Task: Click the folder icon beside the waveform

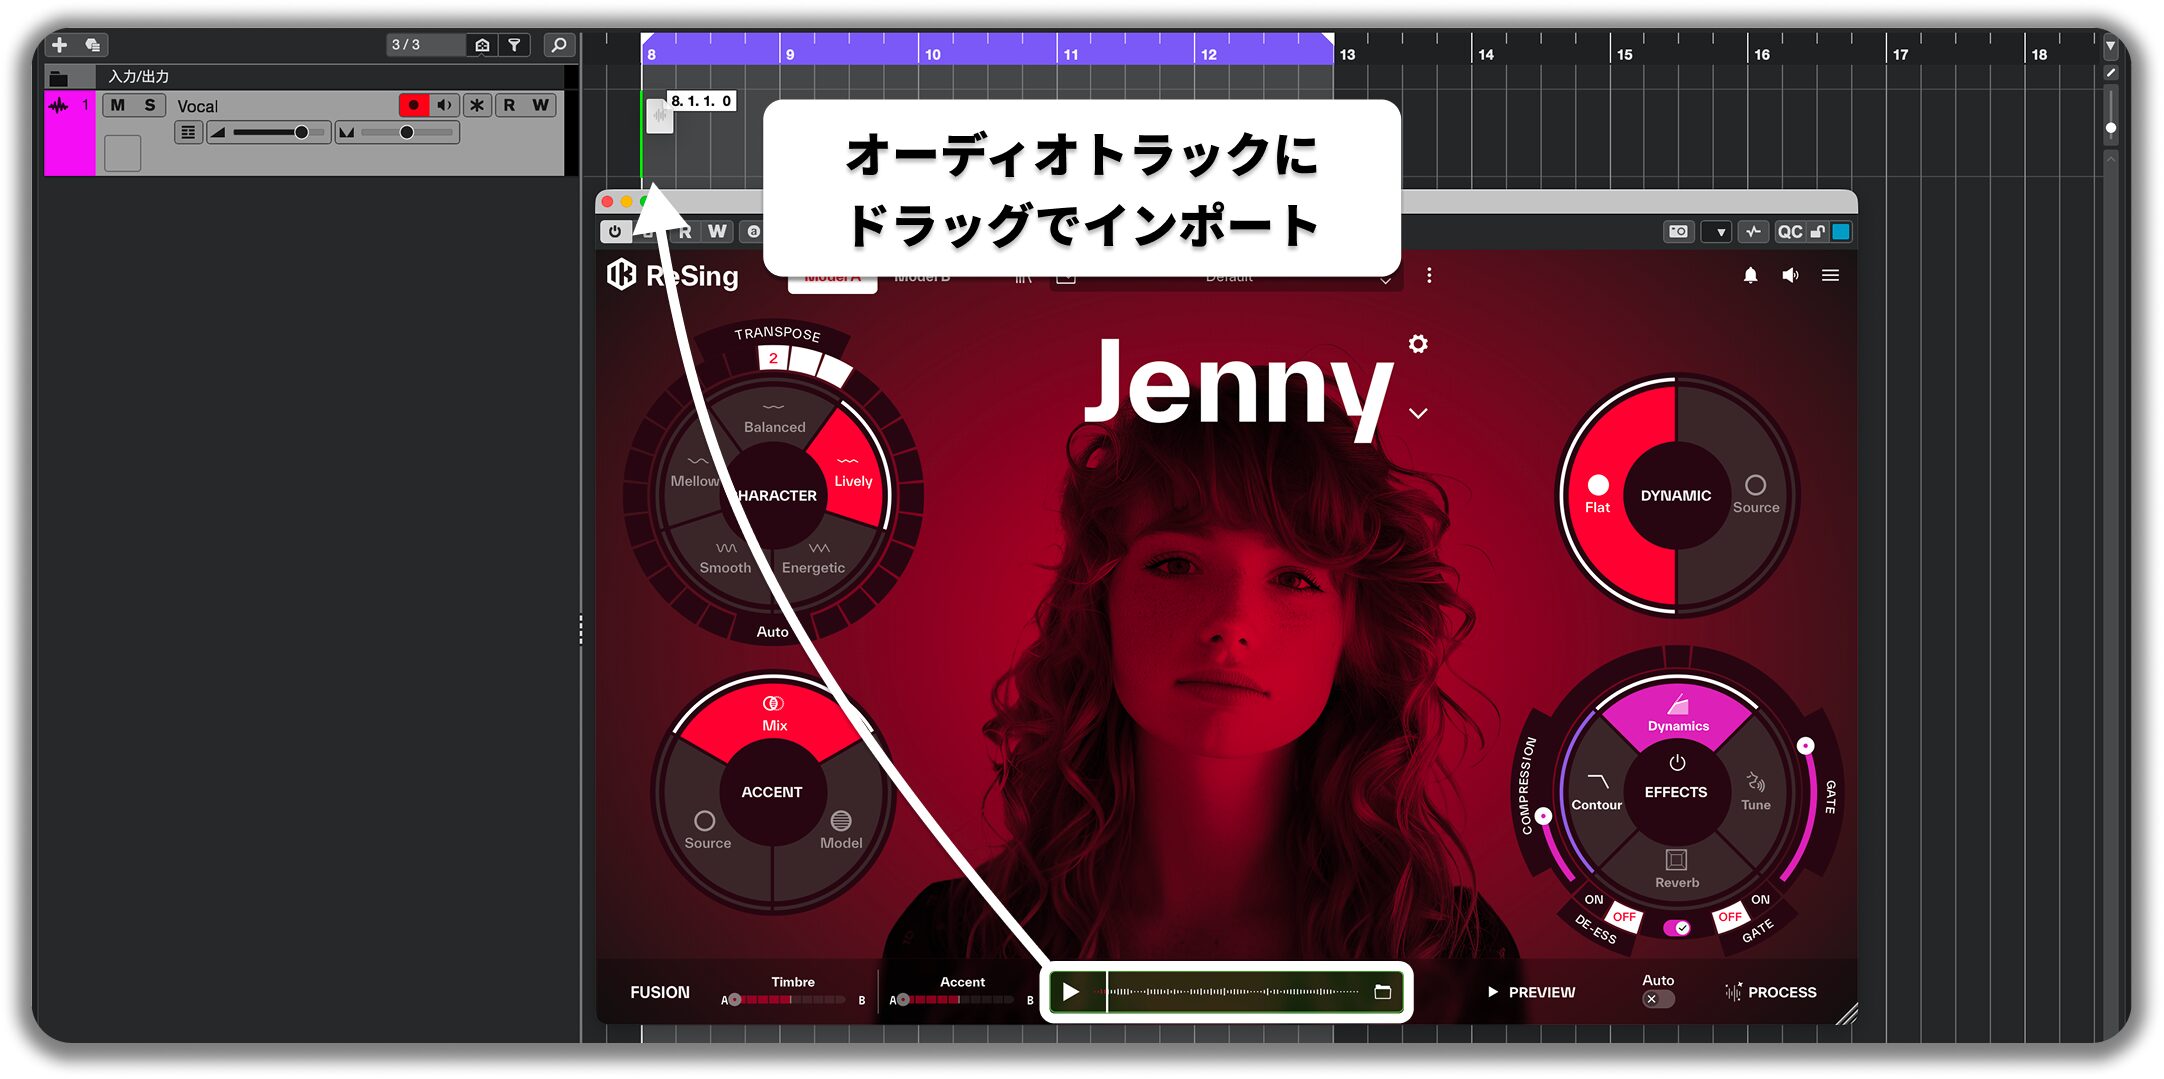Action: click(x=1383, y=992)
